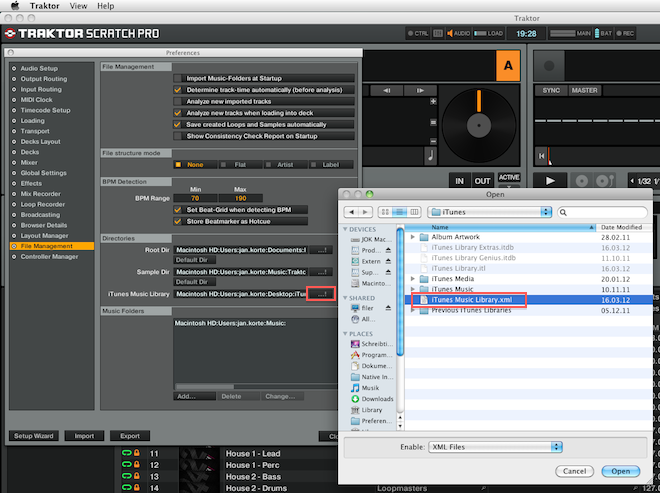This screenshot has width=660, height=493.
Task: Toggle deck B SYNC button
Action: coord(551,90)
